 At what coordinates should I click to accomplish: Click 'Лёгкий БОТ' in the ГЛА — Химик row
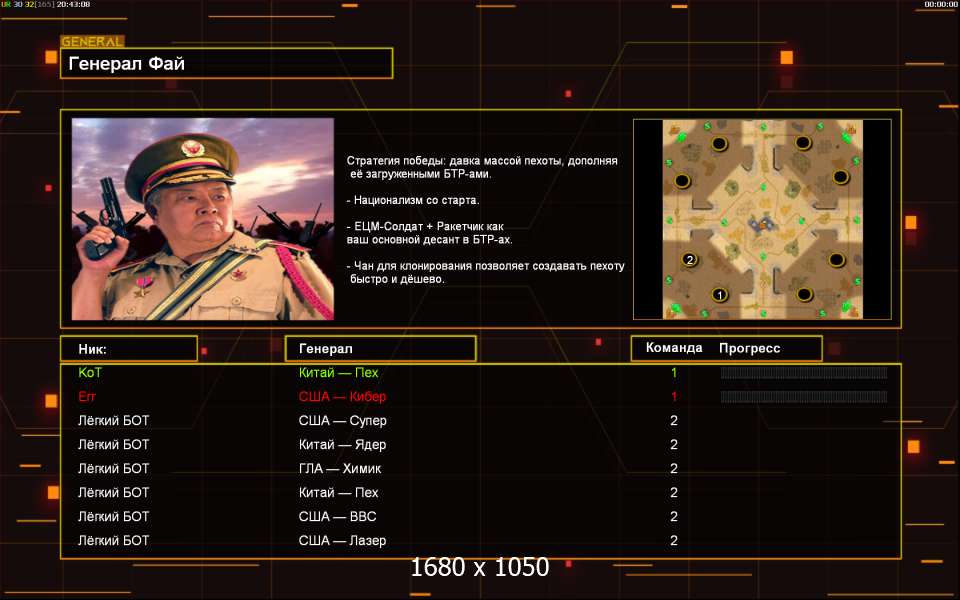[x=113, y=468]
